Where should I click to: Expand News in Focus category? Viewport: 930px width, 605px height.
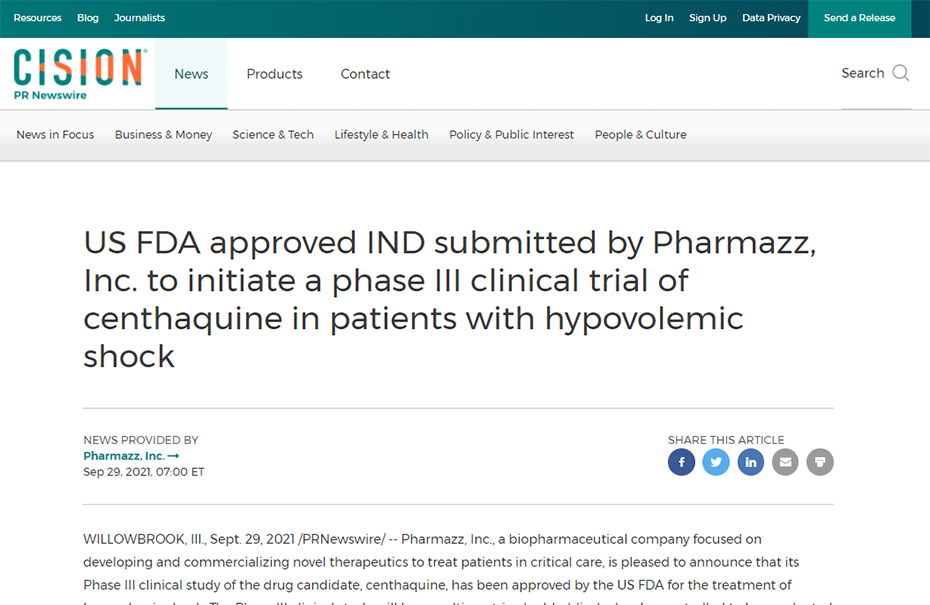tap(55, 135)
